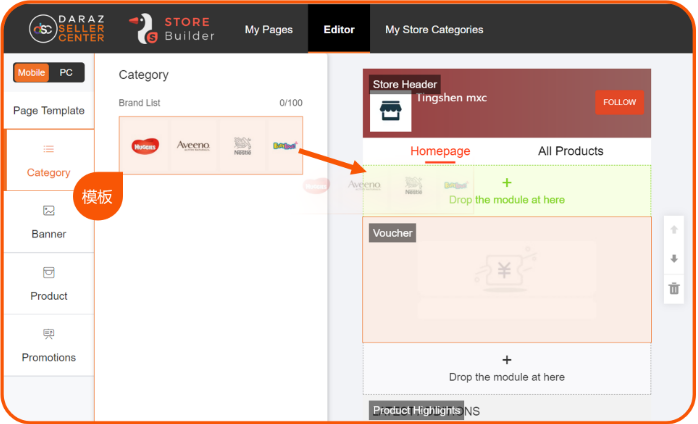Open the Banner module section
The image size is (698, 424).
pos(49,222)
